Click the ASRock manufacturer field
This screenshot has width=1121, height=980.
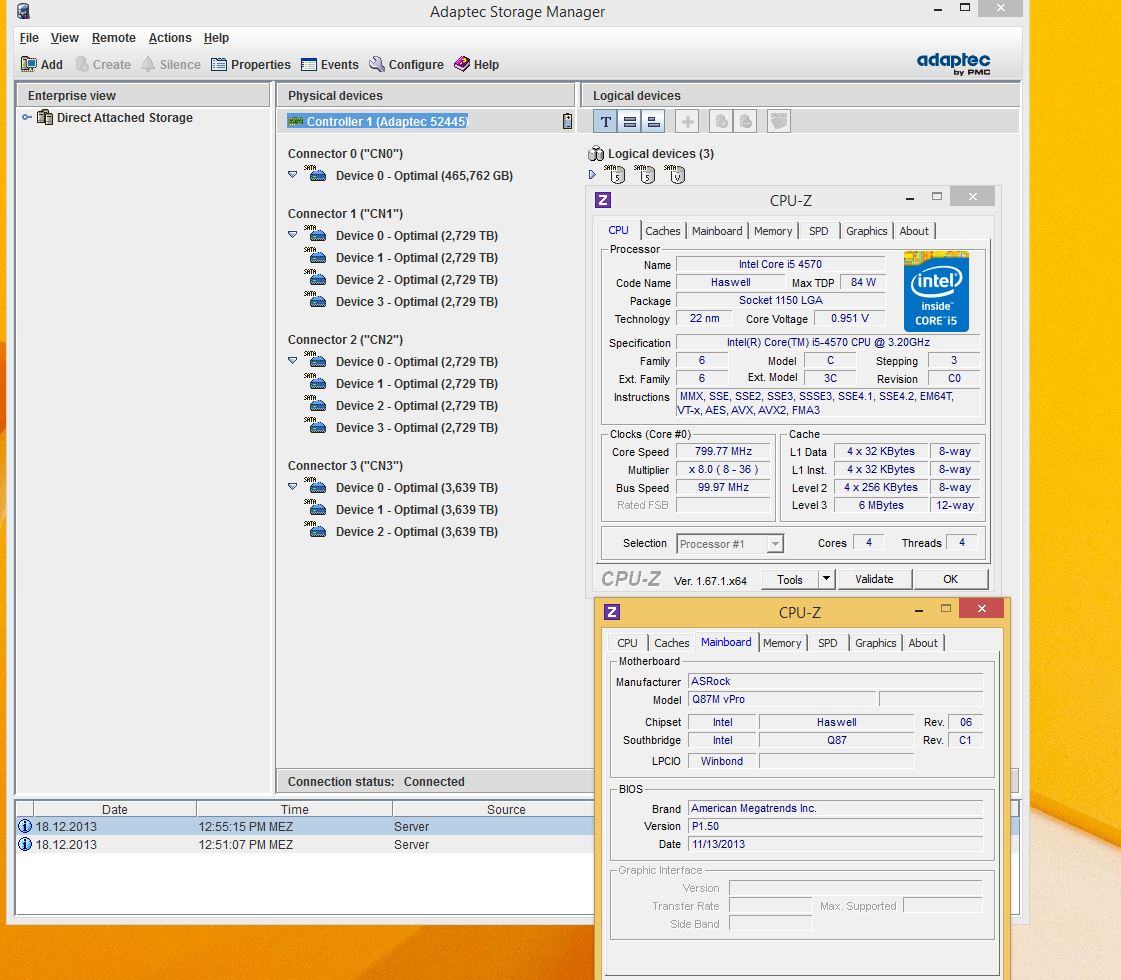click(x=834, y=681)
